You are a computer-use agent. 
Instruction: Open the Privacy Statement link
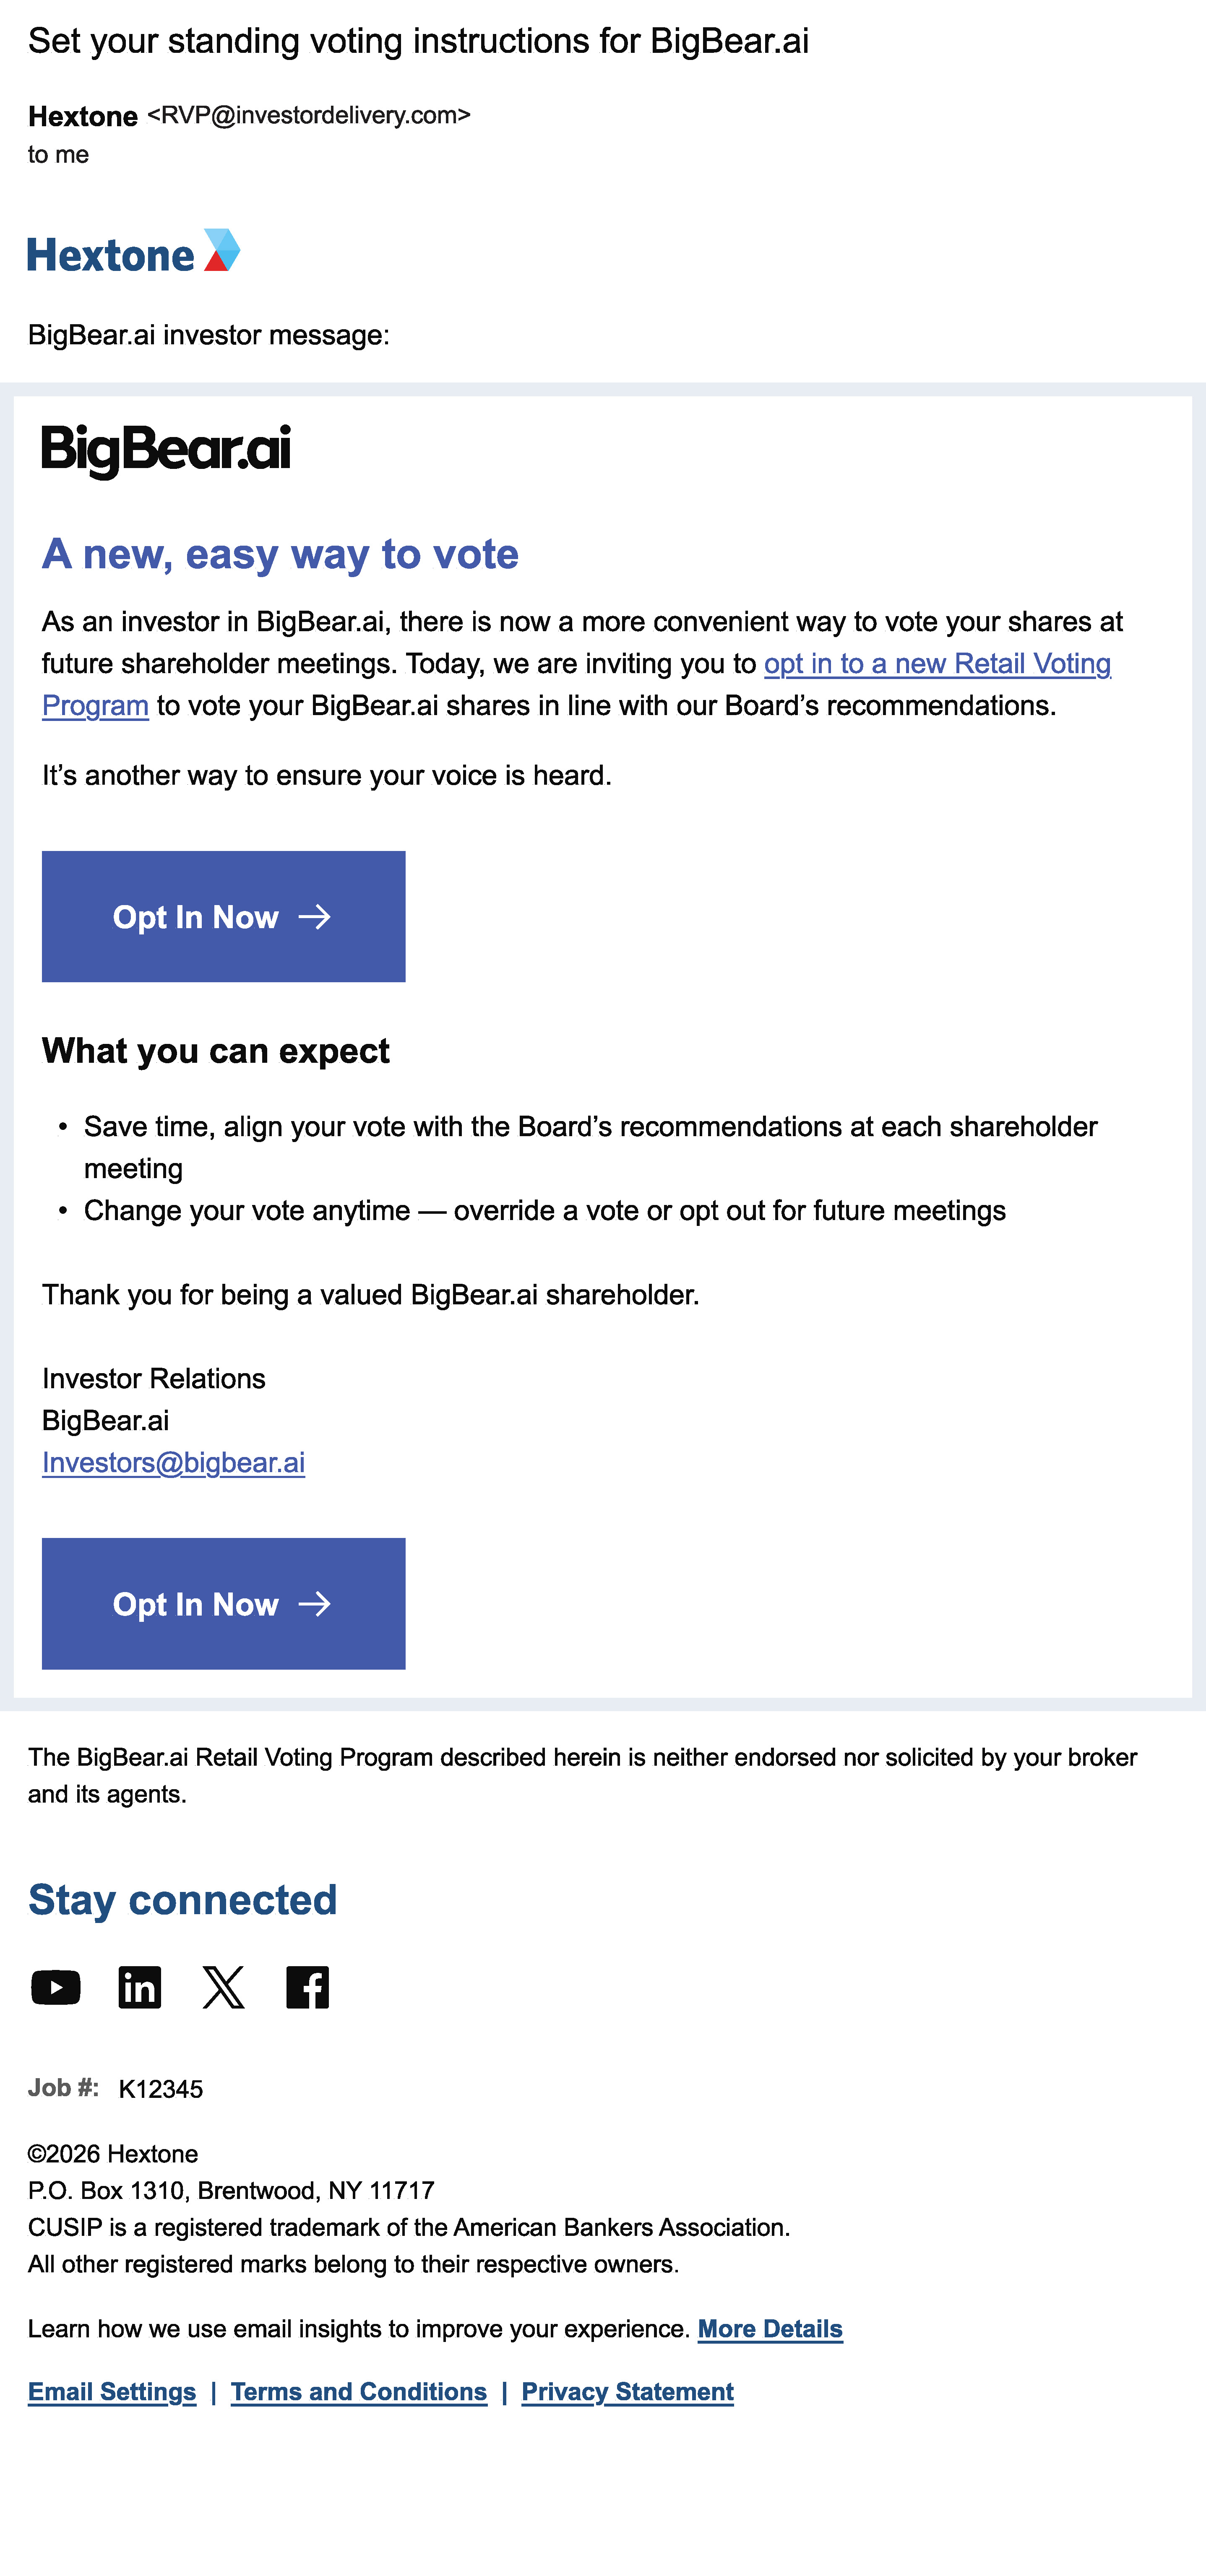coord(627,2392)
